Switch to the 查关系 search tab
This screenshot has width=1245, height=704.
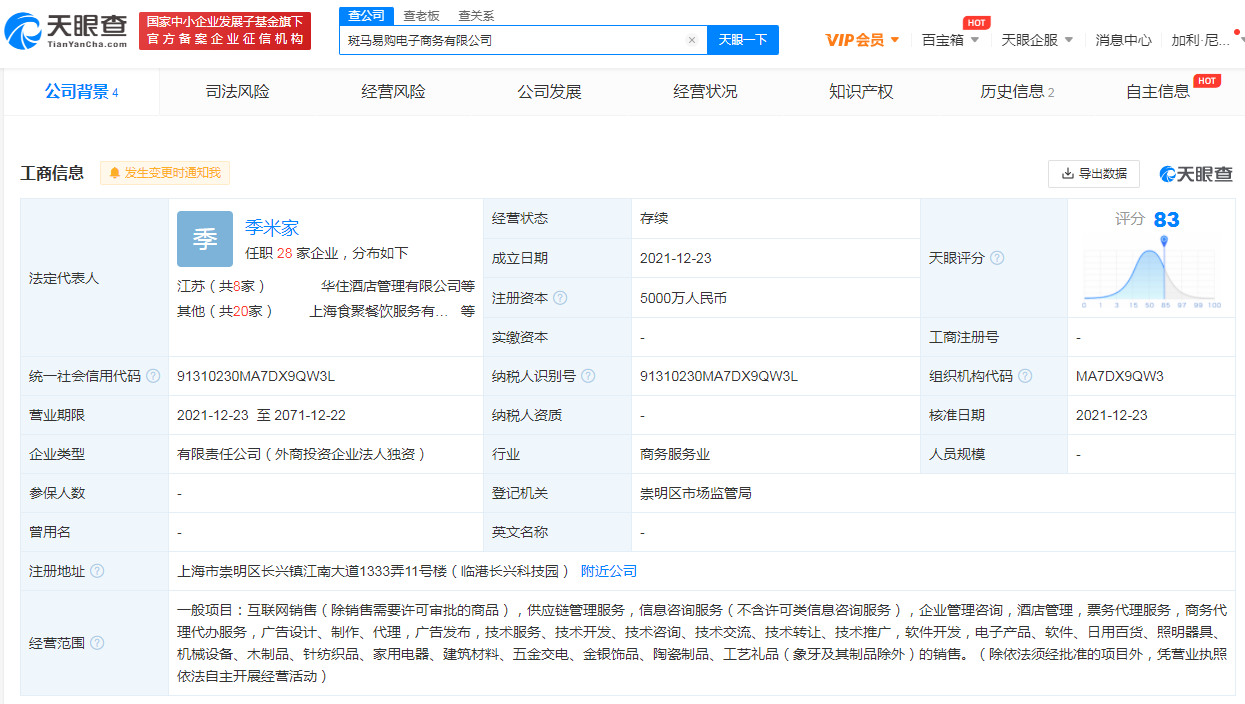(476, 16)
